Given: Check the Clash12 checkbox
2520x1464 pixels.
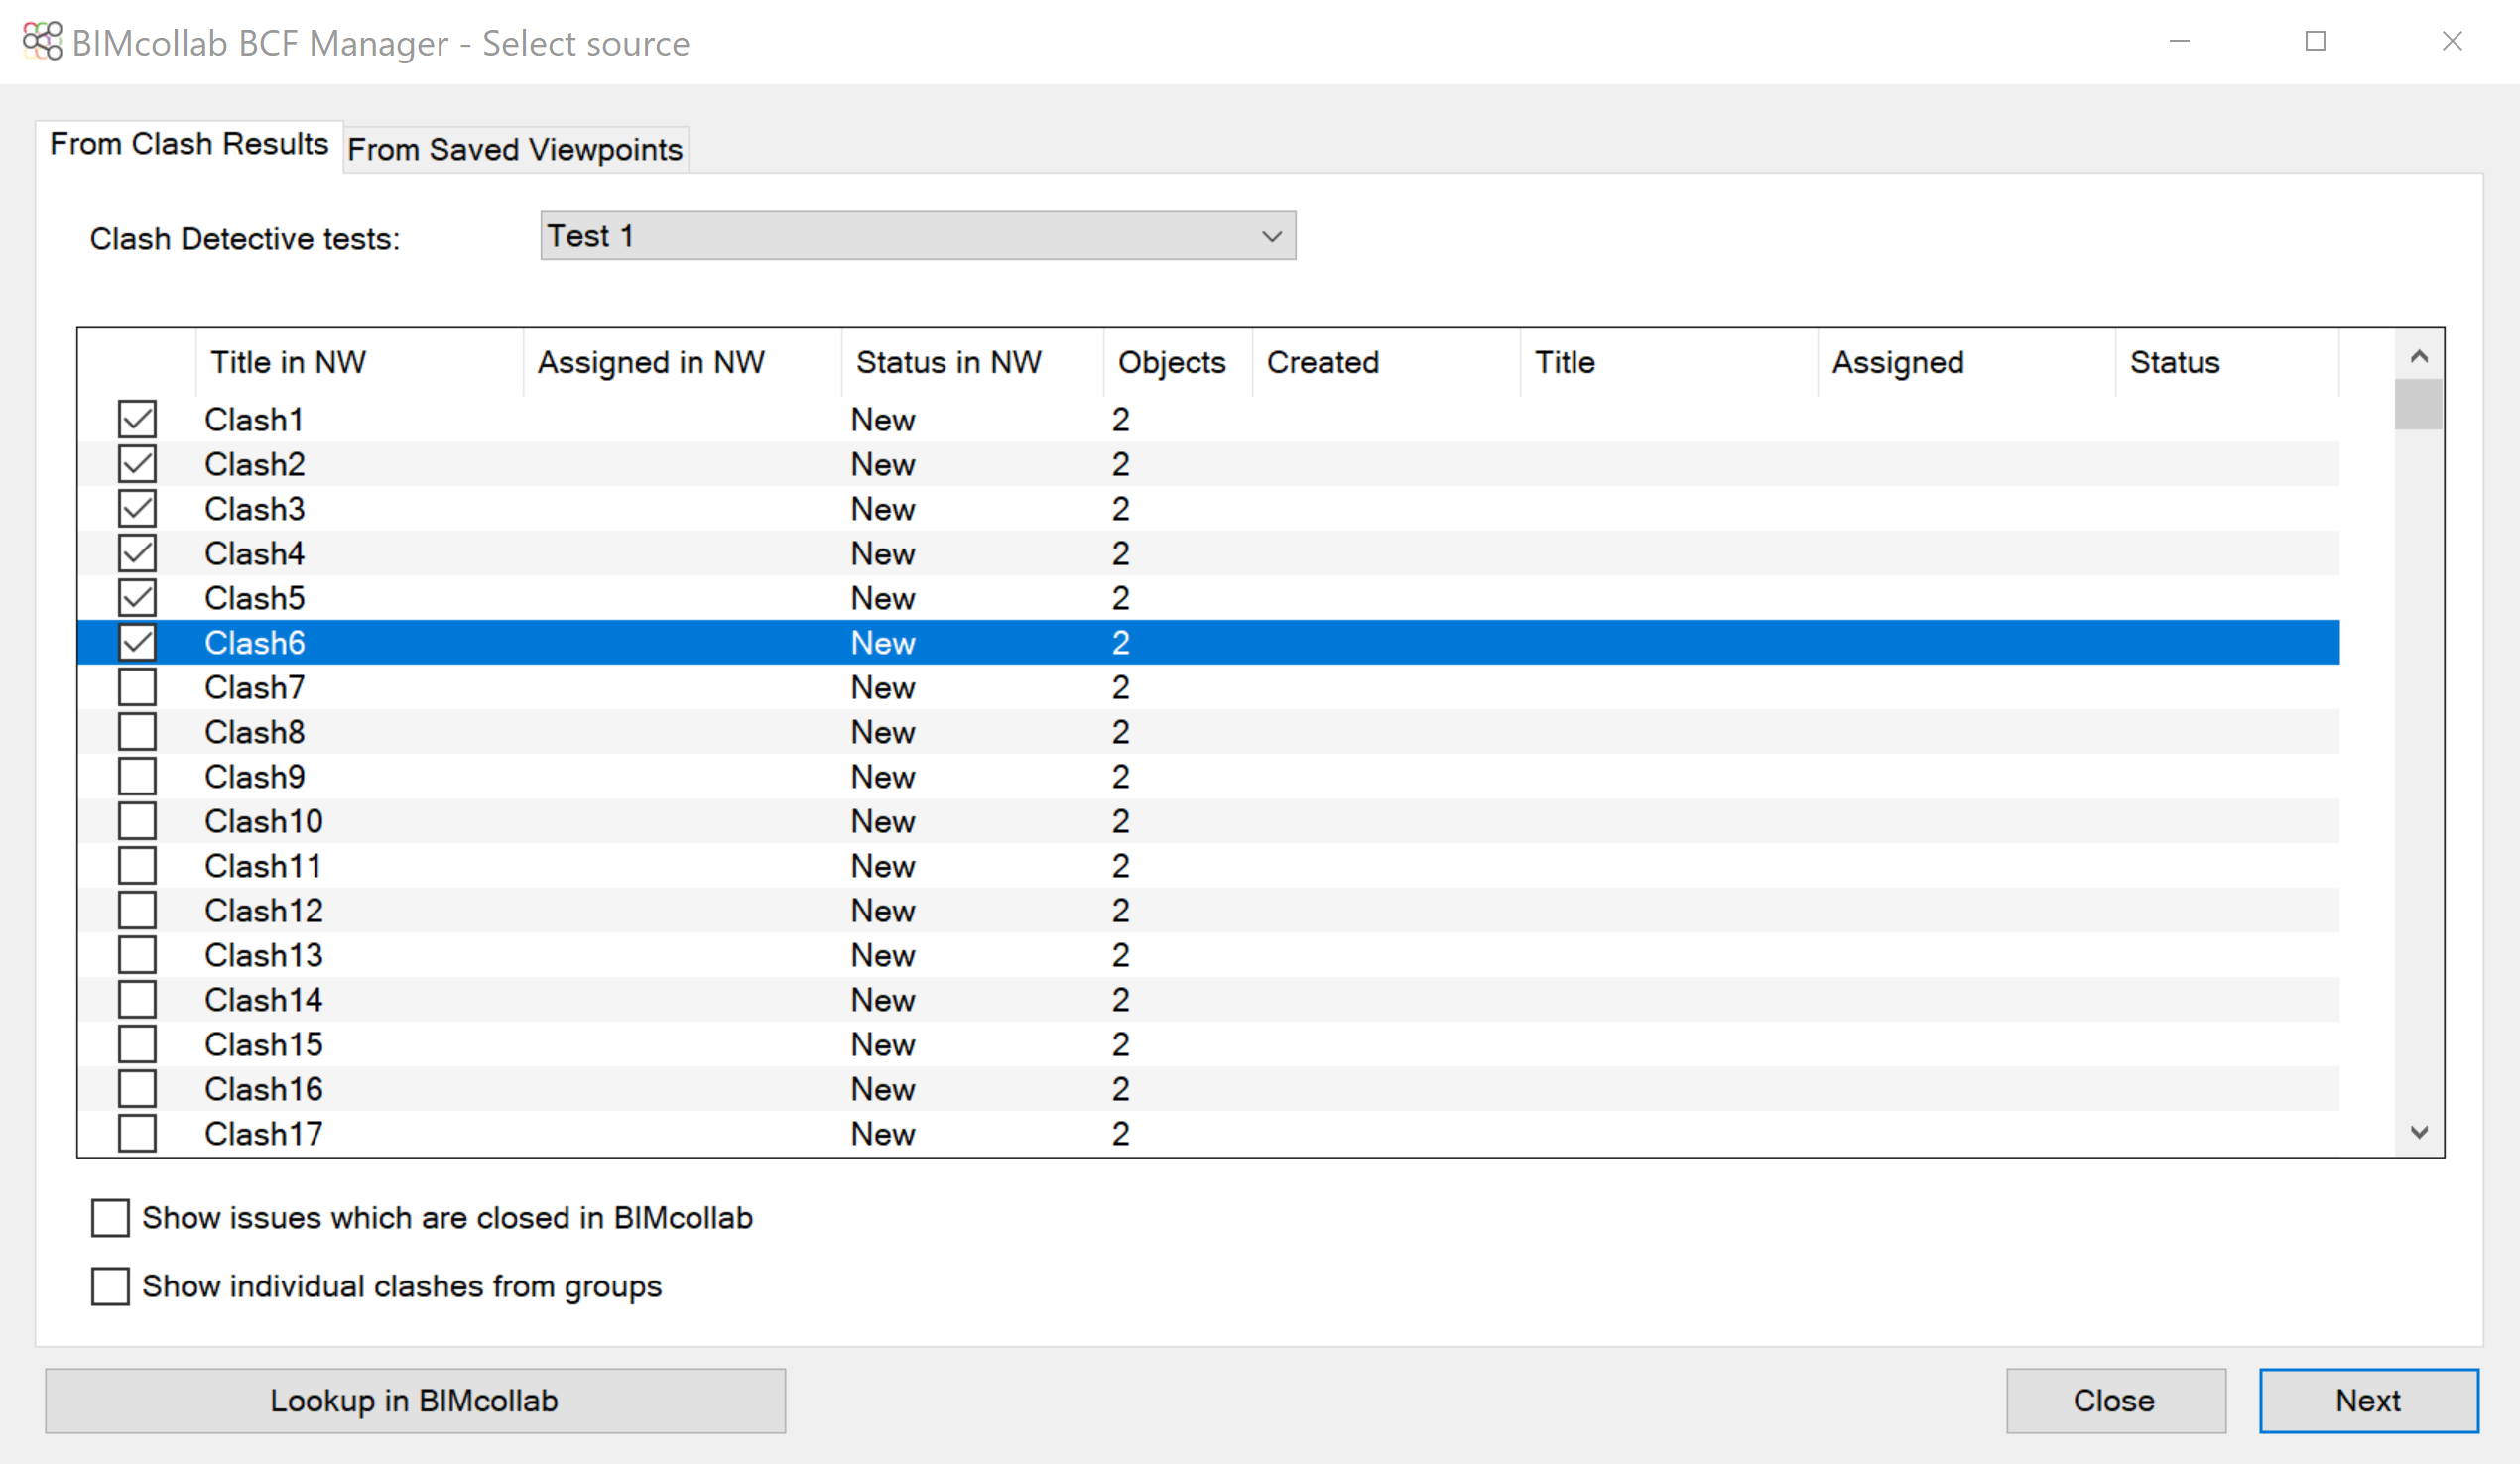Looking at the screenshot, I should pos(137,910).
